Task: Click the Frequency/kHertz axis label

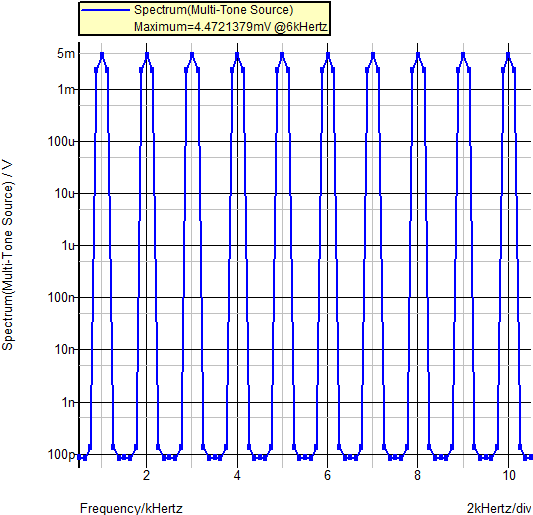Action: point(131,508)
